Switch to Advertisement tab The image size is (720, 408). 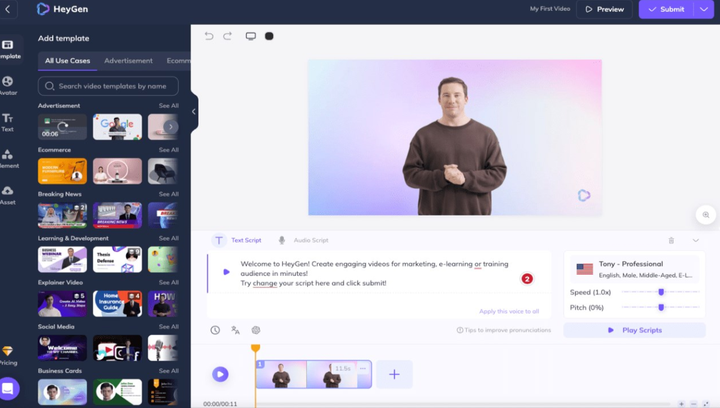click(x=128, y=61)
